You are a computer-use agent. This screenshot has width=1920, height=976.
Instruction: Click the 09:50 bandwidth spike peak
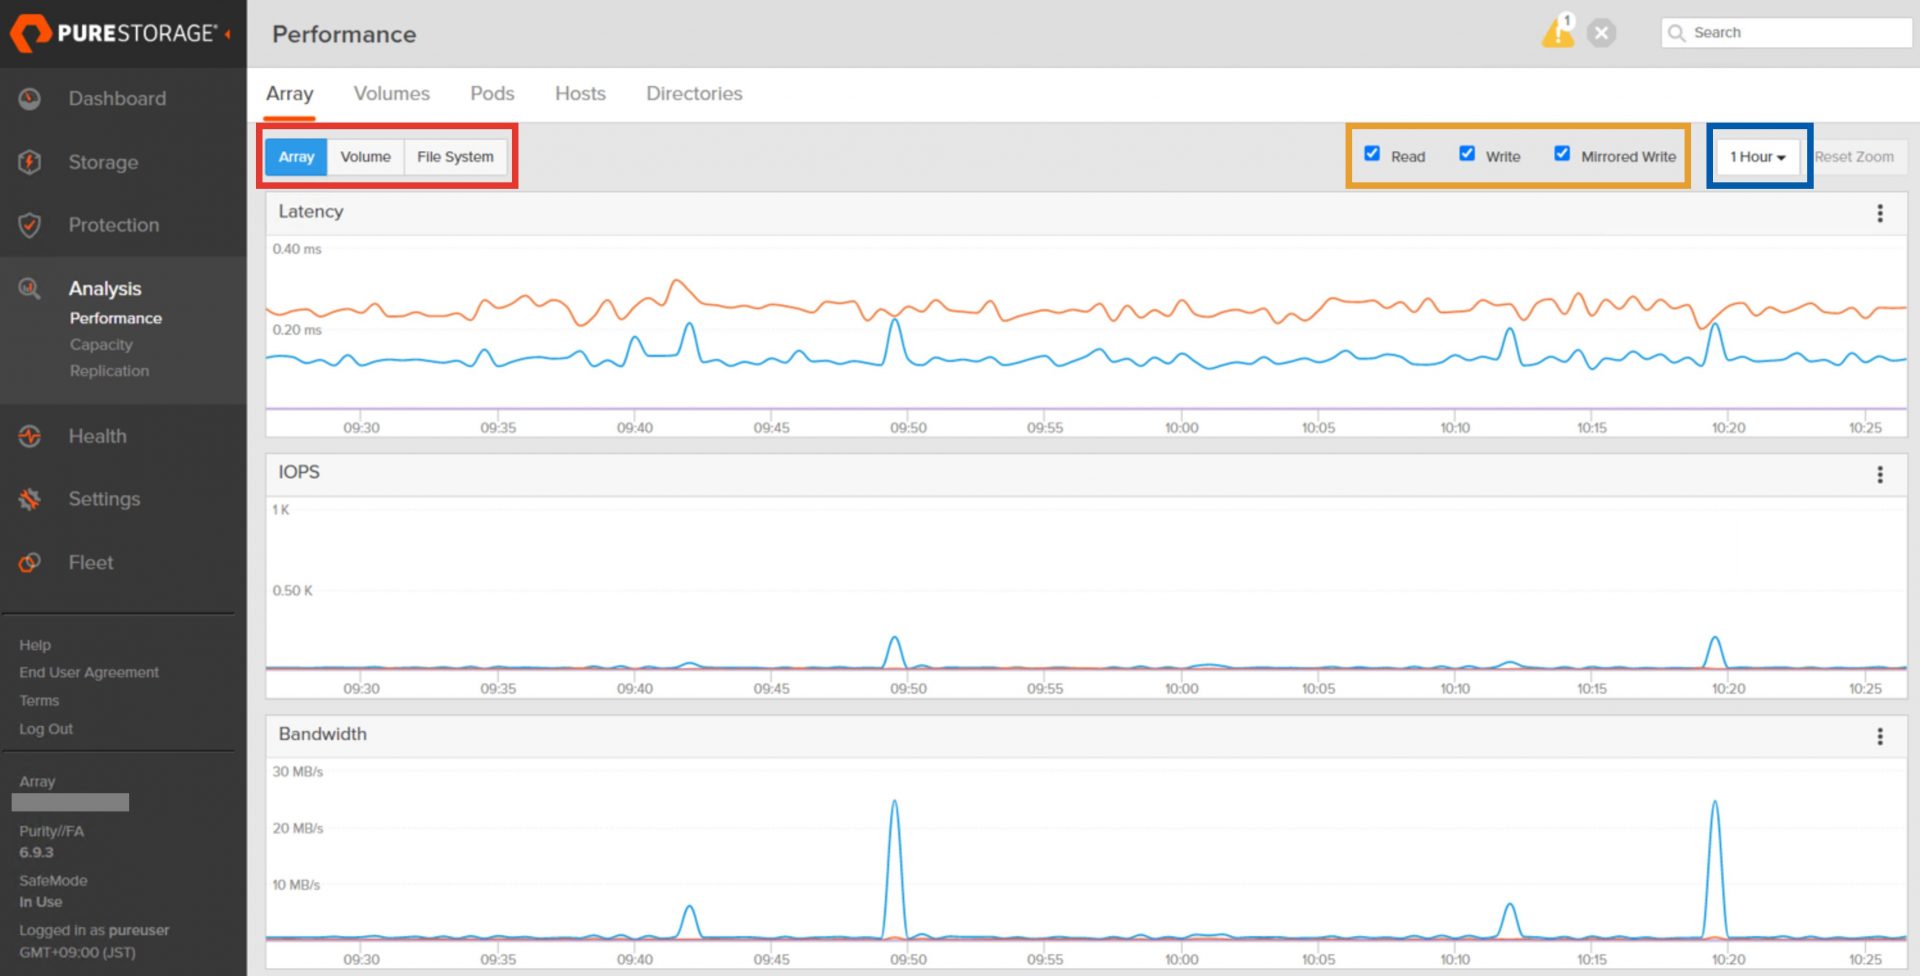(894, 802)
